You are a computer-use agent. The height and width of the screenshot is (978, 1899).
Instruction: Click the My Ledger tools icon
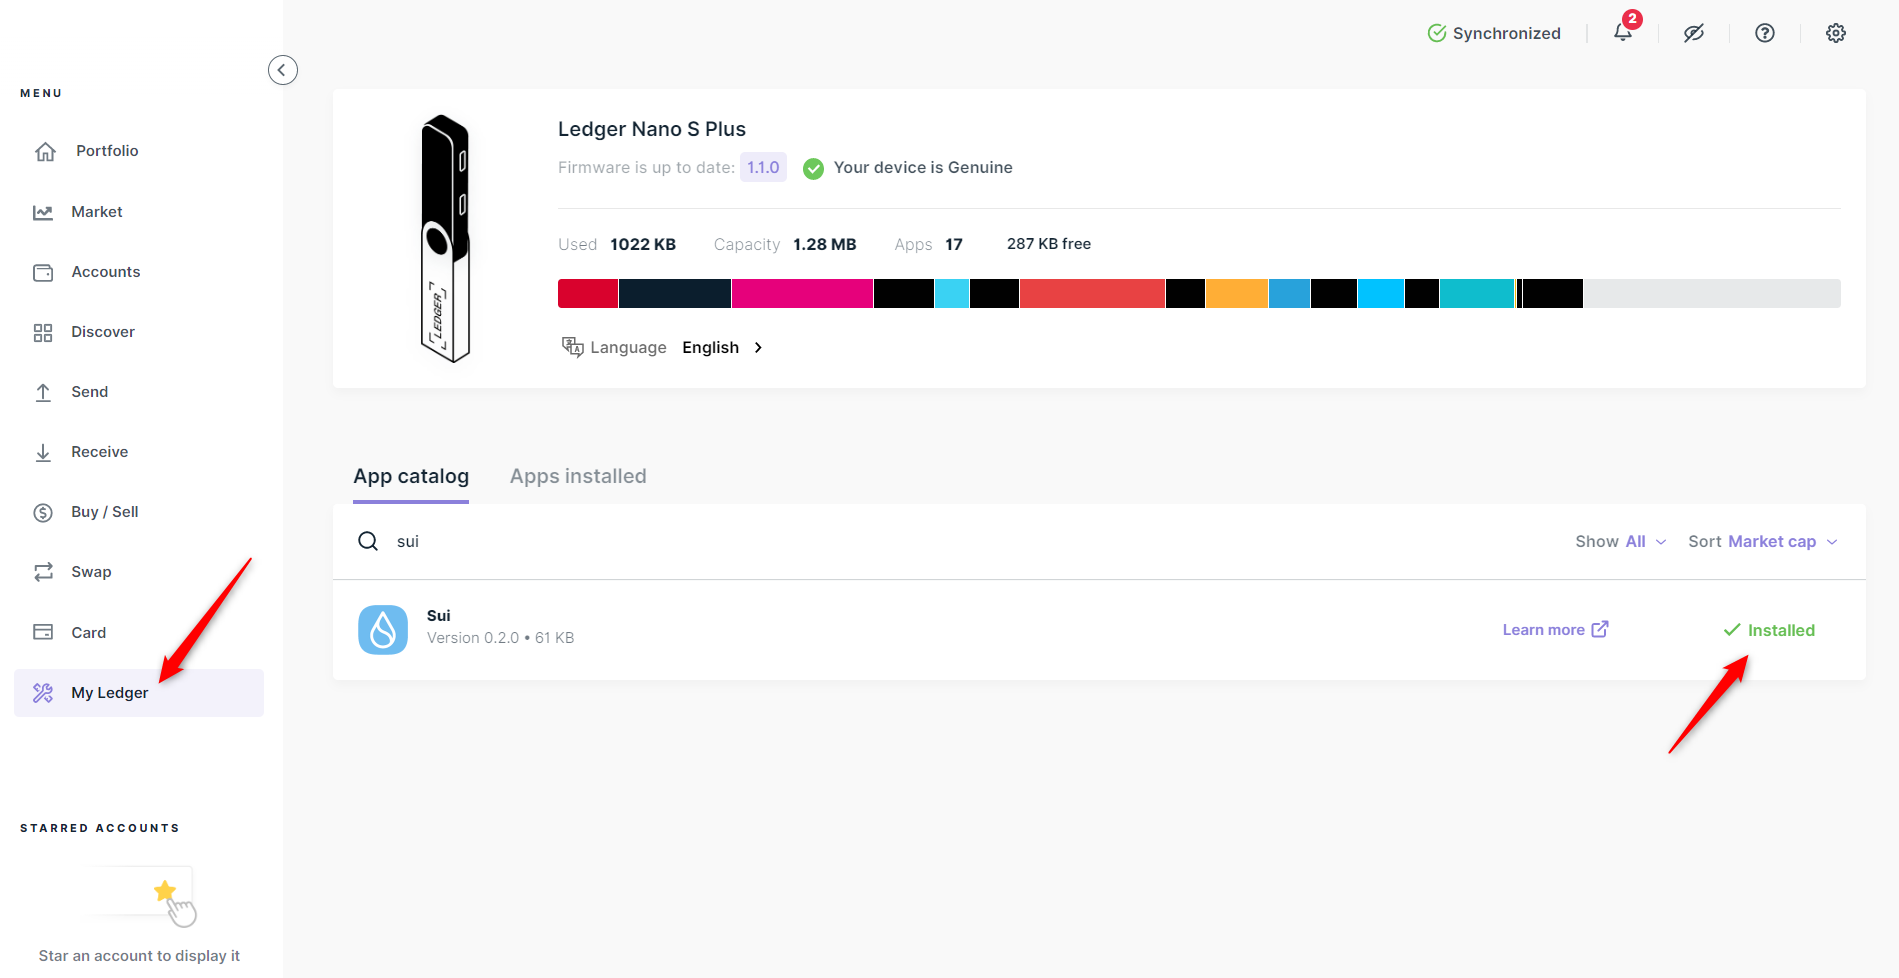click(x=43, y=693)
